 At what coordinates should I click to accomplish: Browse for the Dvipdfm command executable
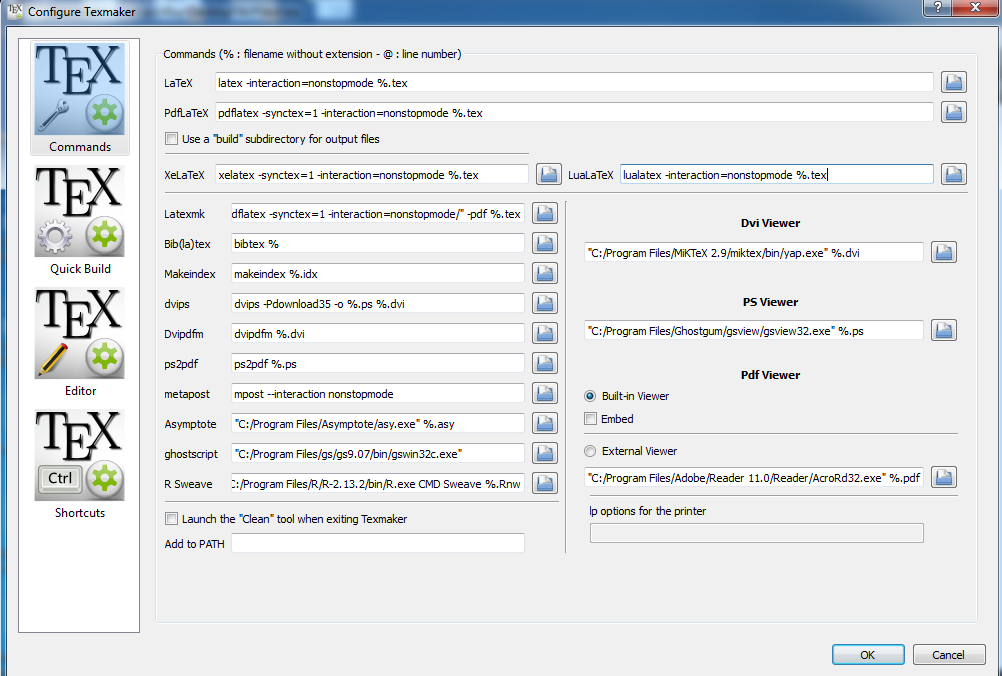coord(544,334)
